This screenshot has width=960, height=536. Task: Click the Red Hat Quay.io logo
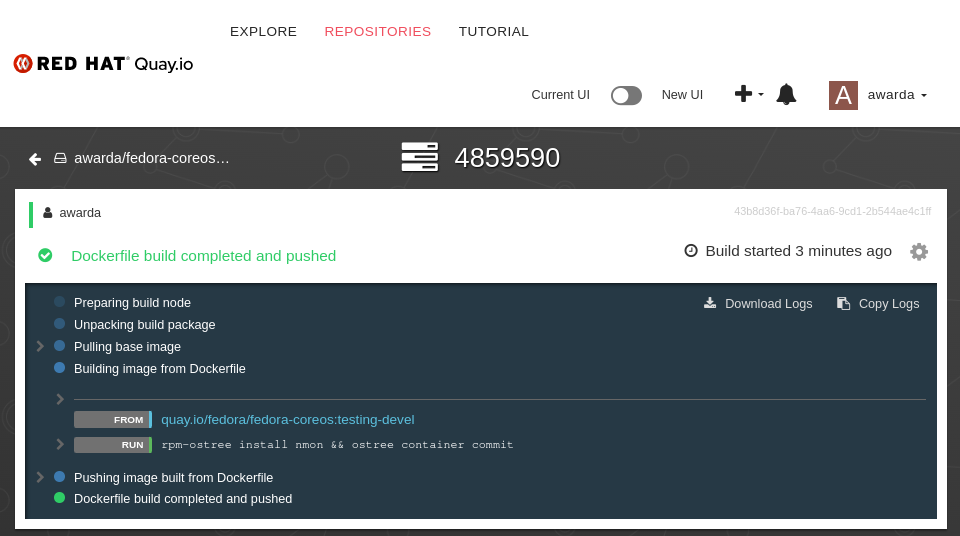pyautogui.click(x=103, y=64)
